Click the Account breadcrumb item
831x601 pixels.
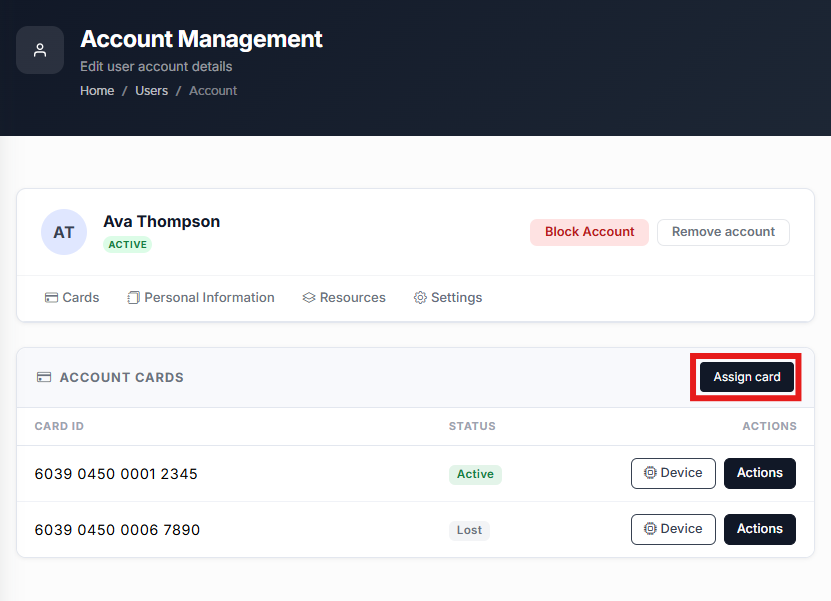(x=213, y=91)
